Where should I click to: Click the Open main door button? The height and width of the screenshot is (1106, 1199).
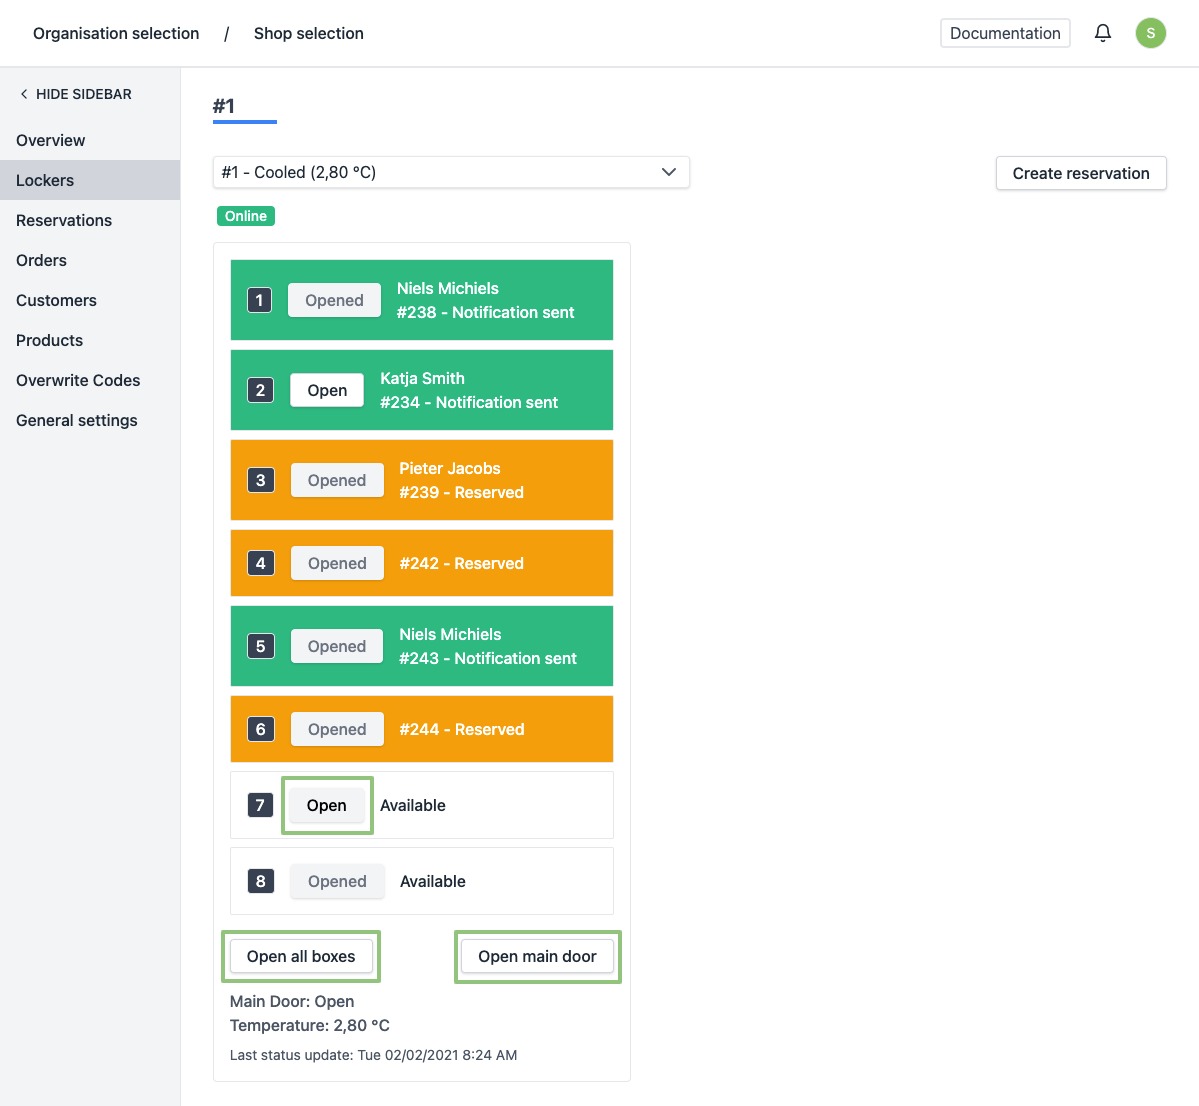point(537,956)
